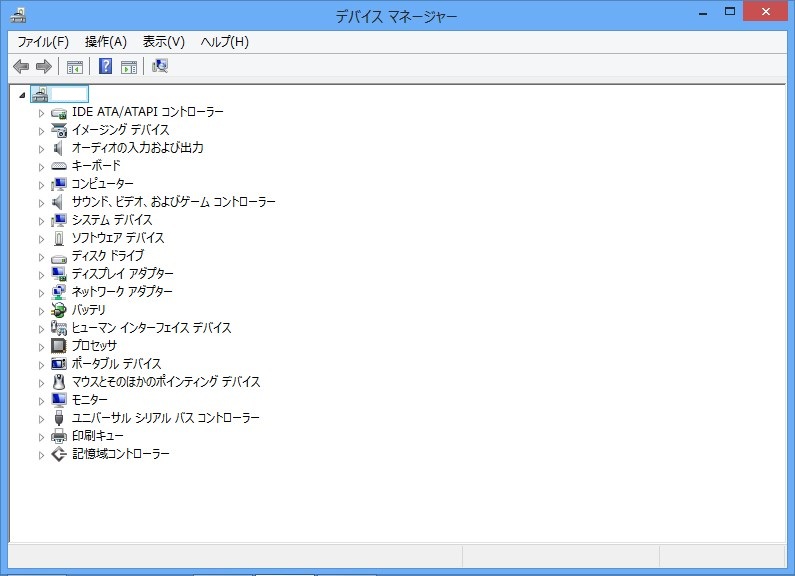
Task: Open the 操作(A) menu
Action: [x=106, y=42]
